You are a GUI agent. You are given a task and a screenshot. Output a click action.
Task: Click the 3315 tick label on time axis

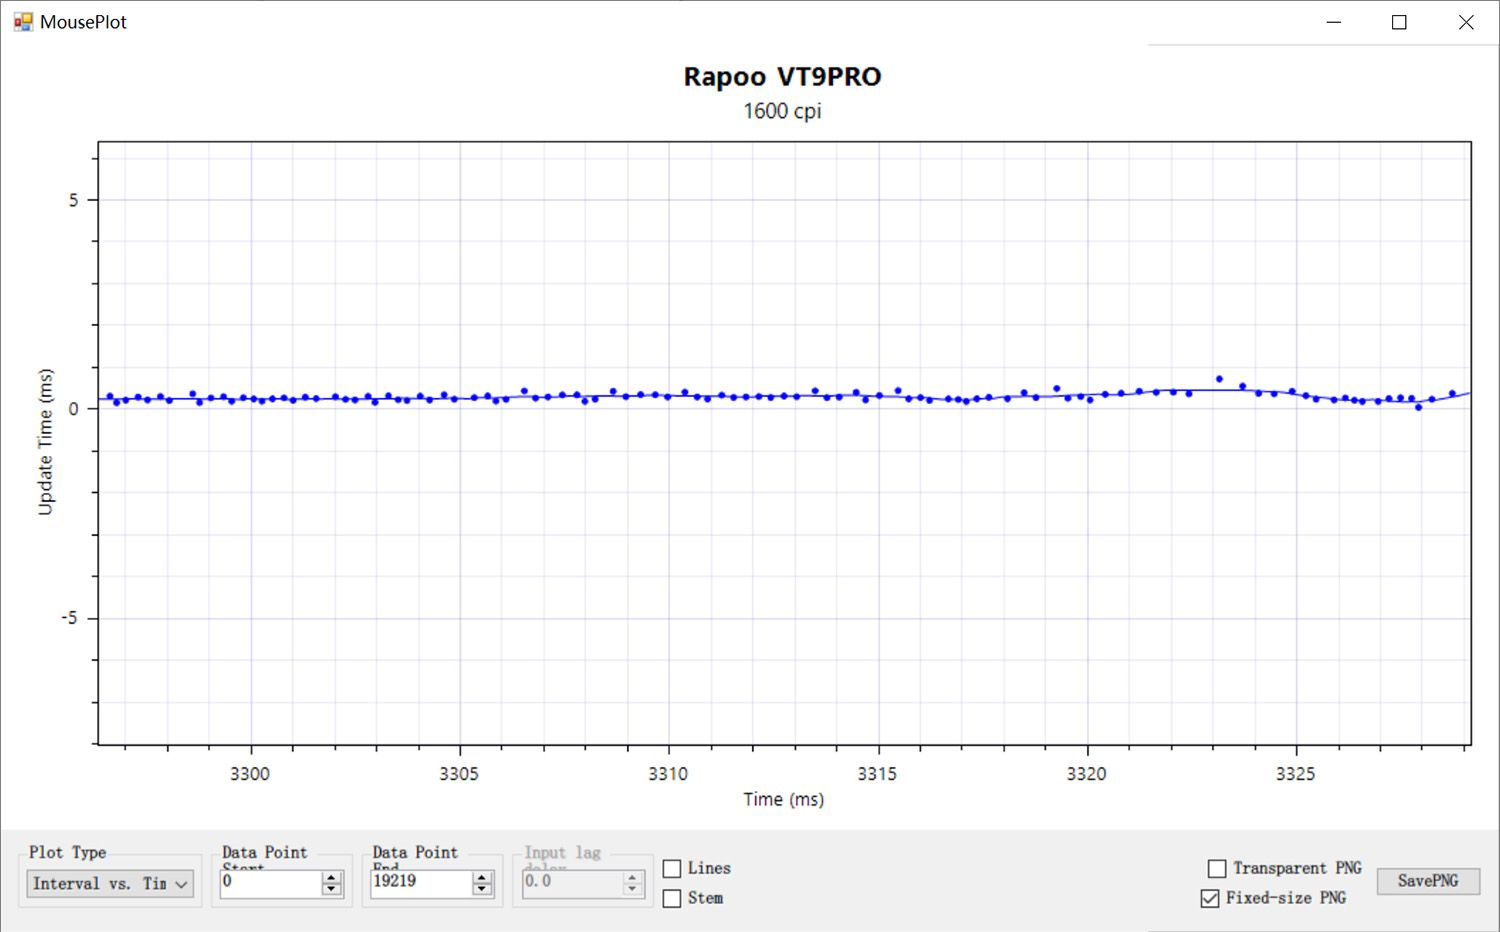877,774
